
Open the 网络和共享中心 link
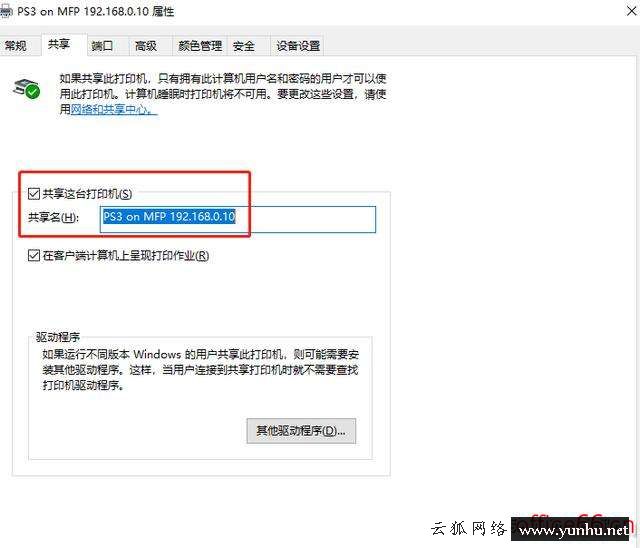click(113, 109)
